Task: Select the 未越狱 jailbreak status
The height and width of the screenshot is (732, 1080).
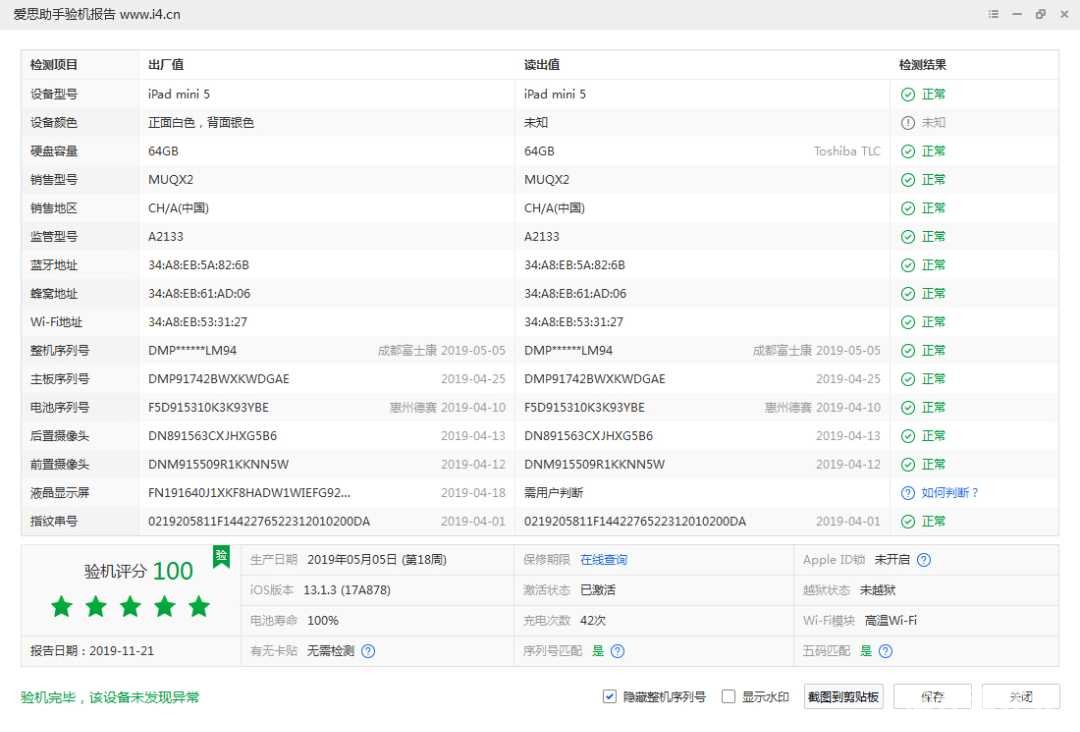Action: (x=878, y=590)
